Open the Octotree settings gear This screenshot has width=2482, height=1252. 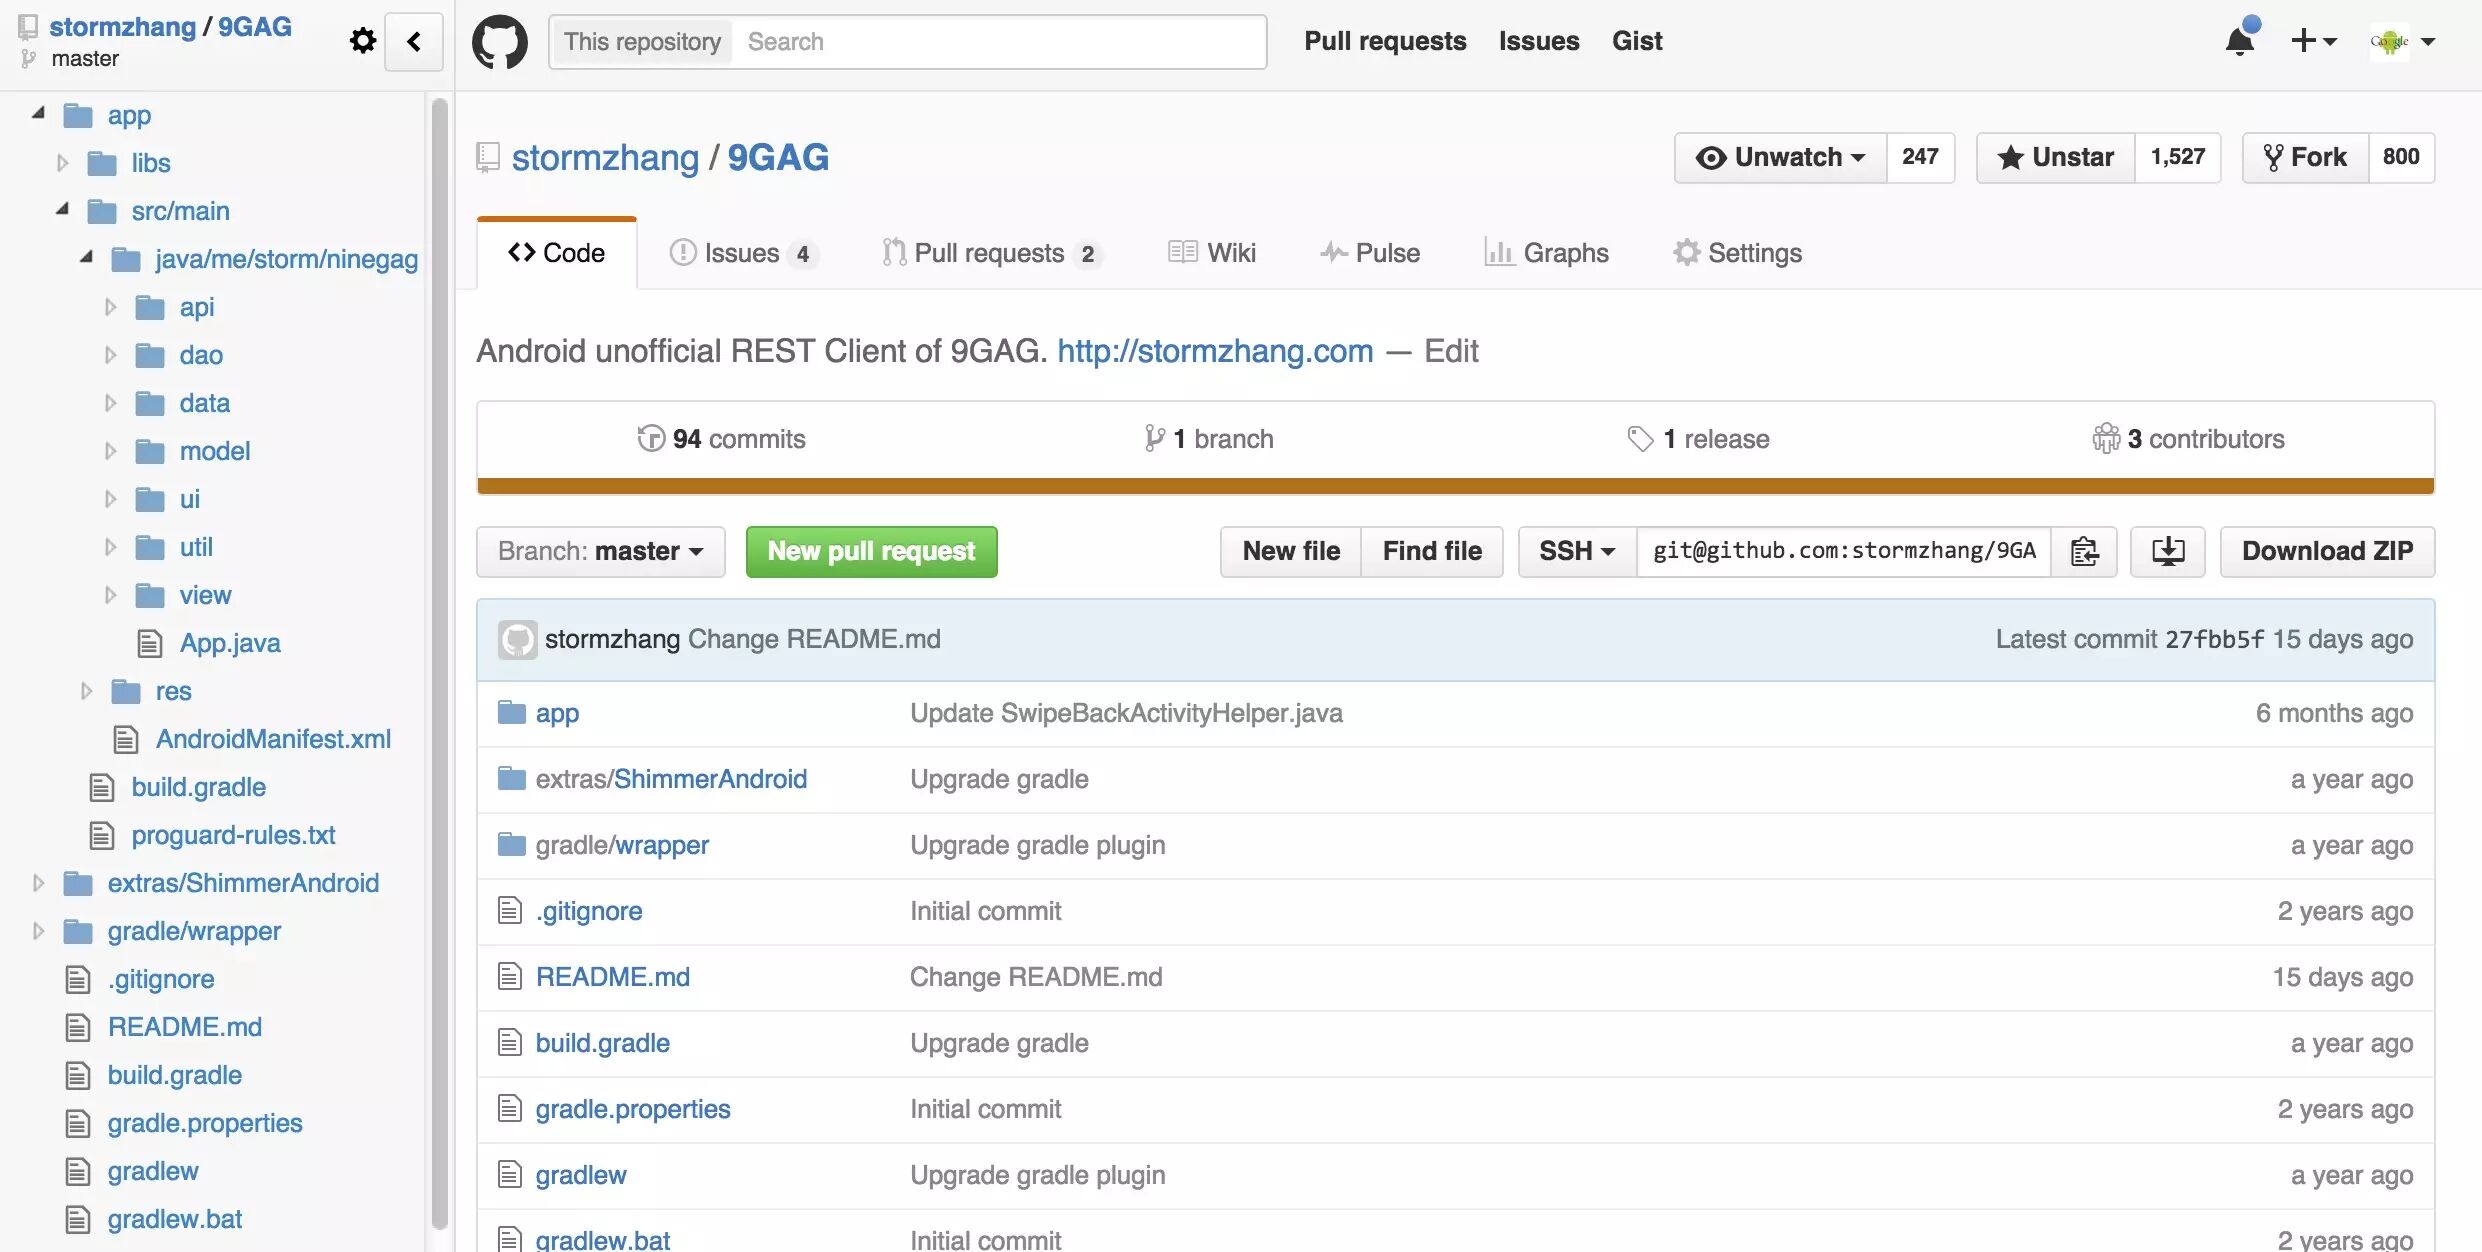pyautogui.click(x=363, y=41)
